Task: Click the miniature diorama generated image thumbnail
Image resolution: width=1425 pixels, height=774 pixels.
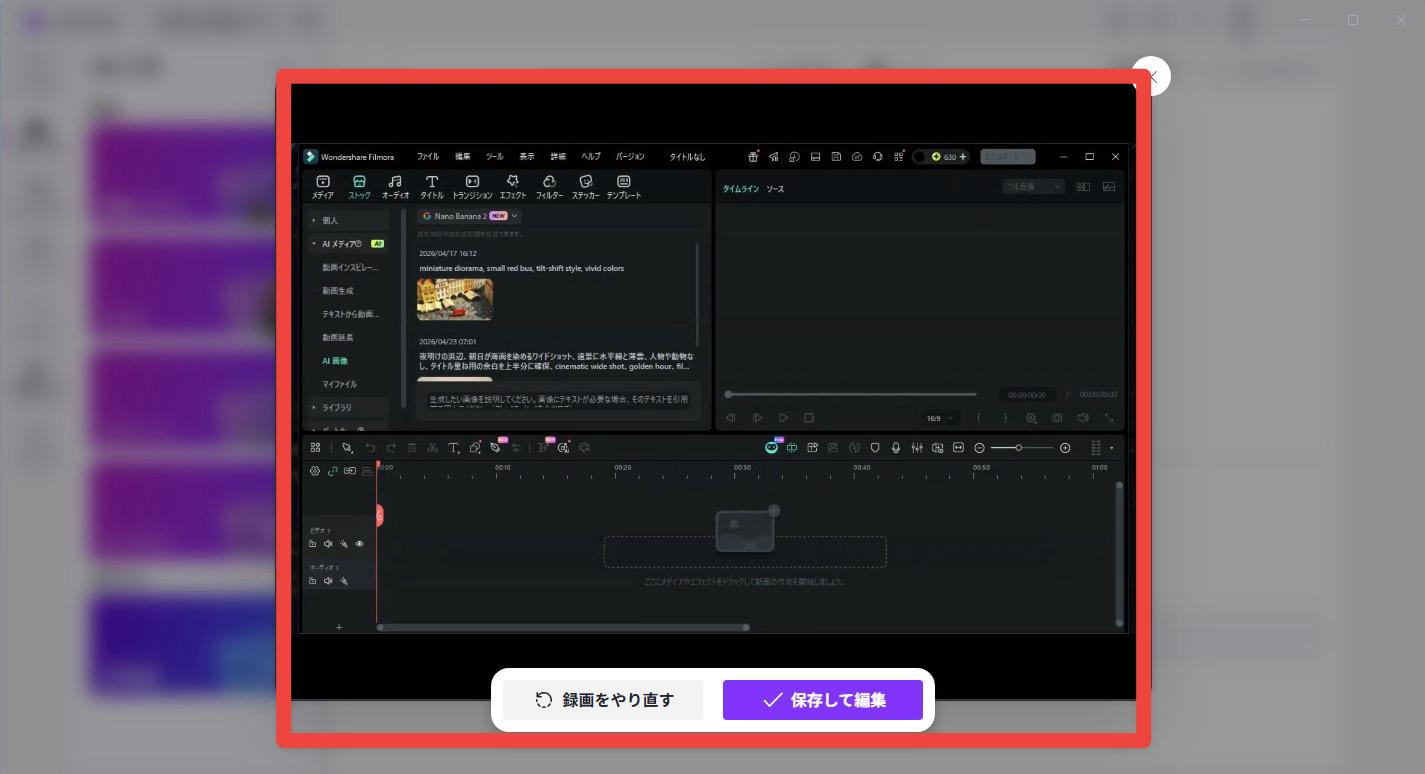Action: [455, 299]
